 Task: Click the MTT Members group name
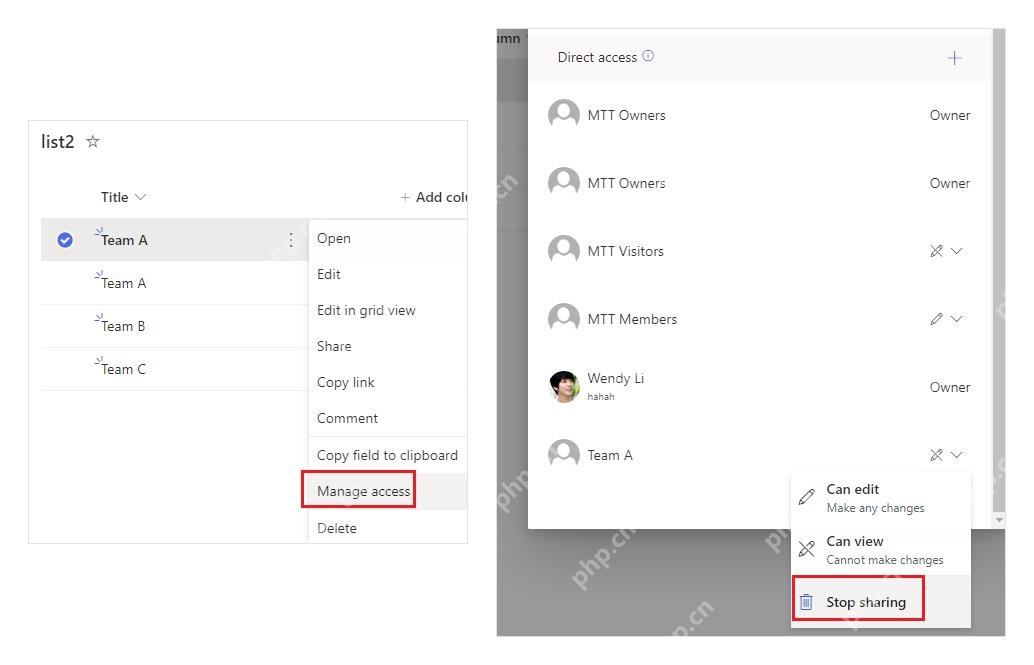(632, 319)
